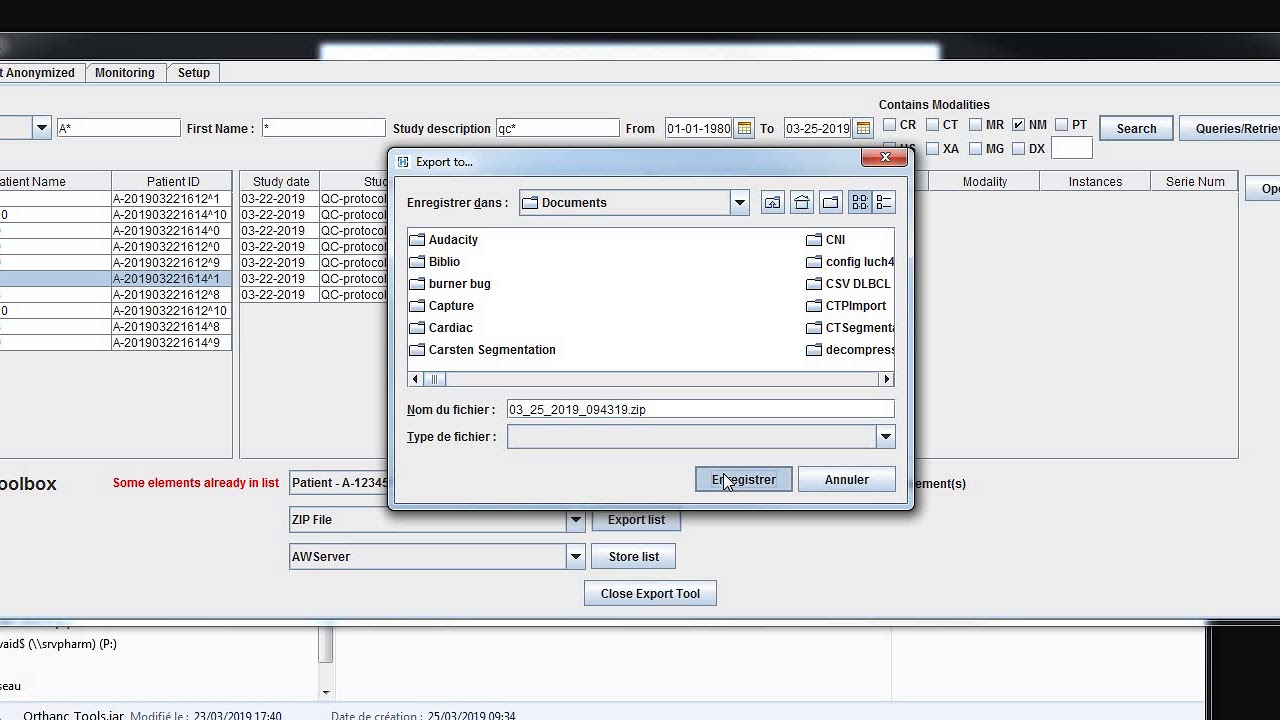The width and height of the screenshot is (1280, 720).
Task: Open the Biblio folder
Action: 435,262
